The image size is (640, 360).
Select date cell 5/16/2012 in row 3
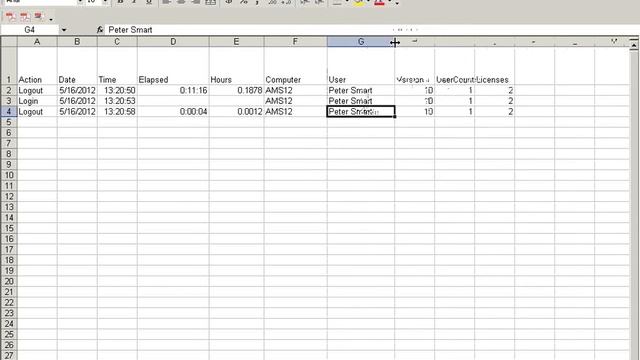pyautogui.click(x=77, y=101)
